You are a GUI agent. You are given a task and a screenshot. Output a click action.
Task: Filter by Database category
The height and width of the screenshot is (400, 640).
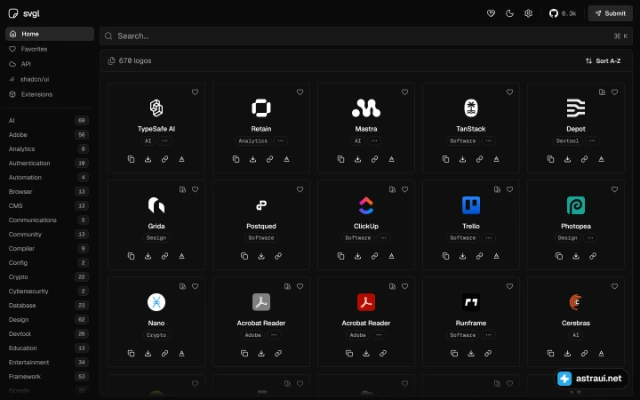pyautogui.click(x=49, y=305)
